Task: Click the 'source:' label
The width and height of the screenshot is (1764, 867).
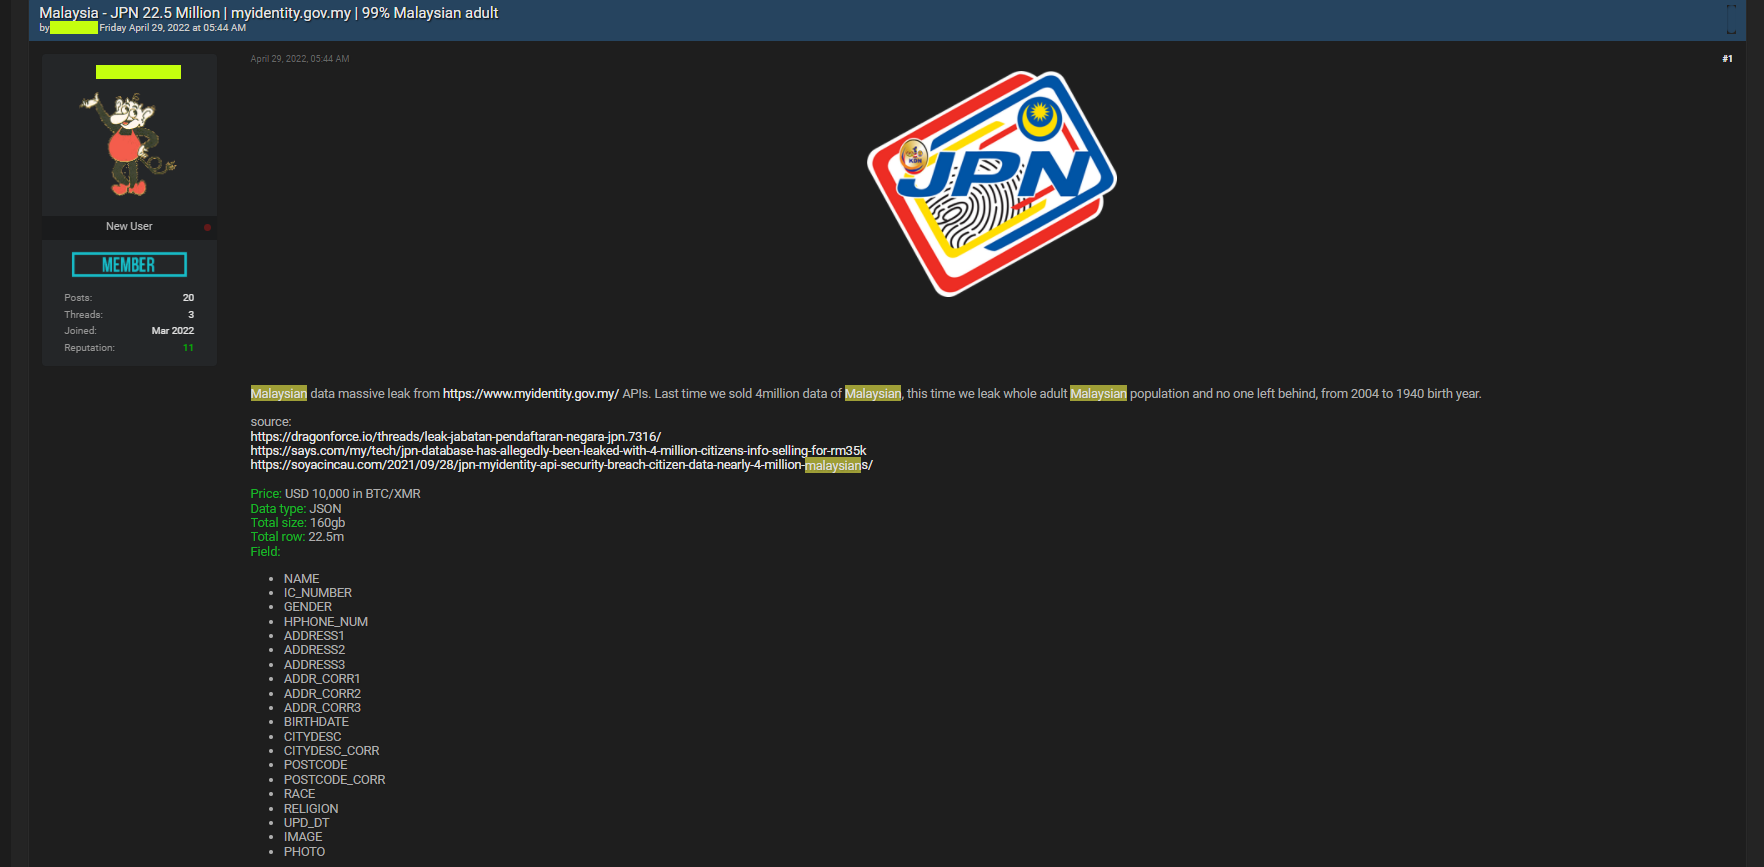Action: point(271,422)
